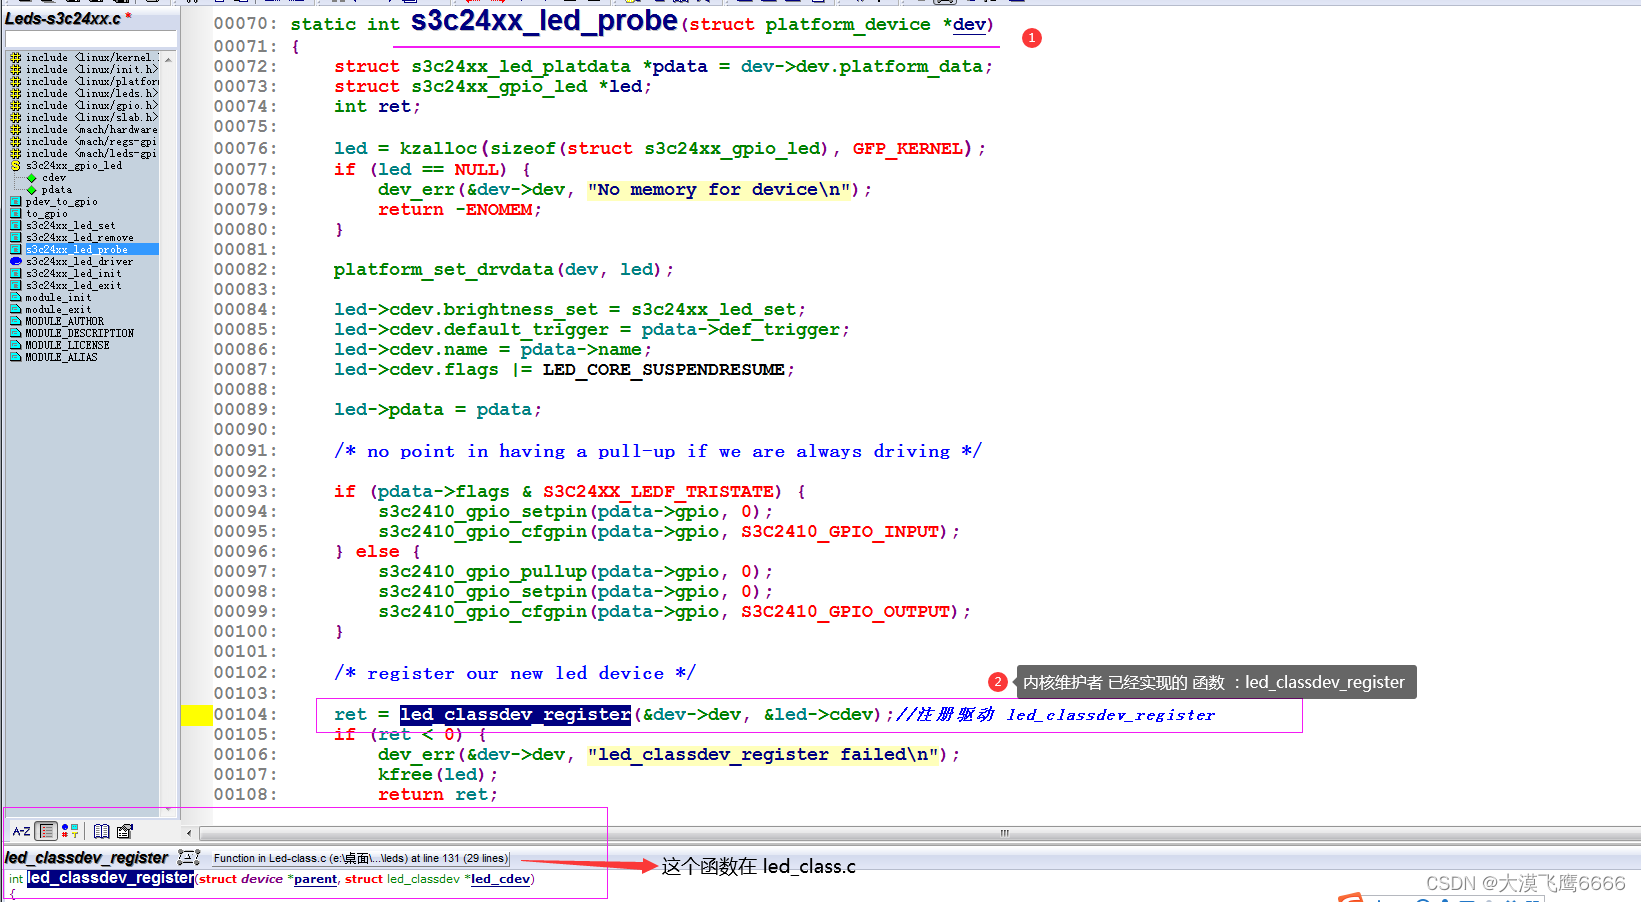Viewport: 1641px width, 902px height.
Task: Click the jump-to-definition icon beside led_classdev_register
Action: (x=189, y=857)
